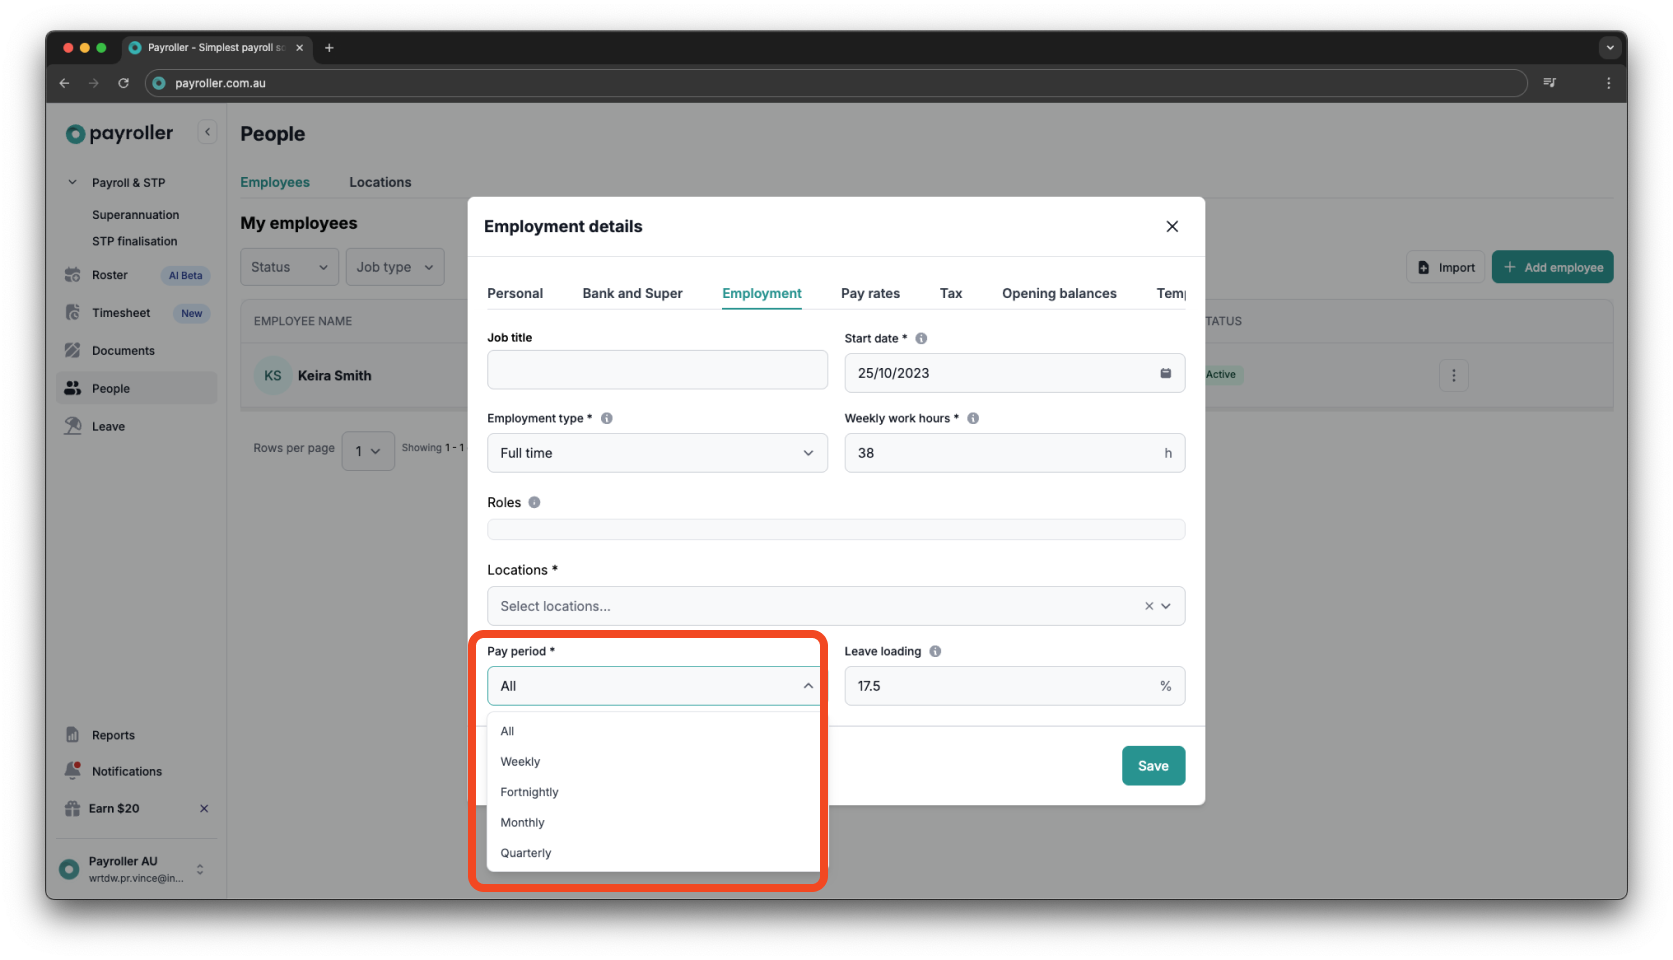Click the Add employee button
The height and width of the screenshot is (960, 1673).
[1552, 267]
